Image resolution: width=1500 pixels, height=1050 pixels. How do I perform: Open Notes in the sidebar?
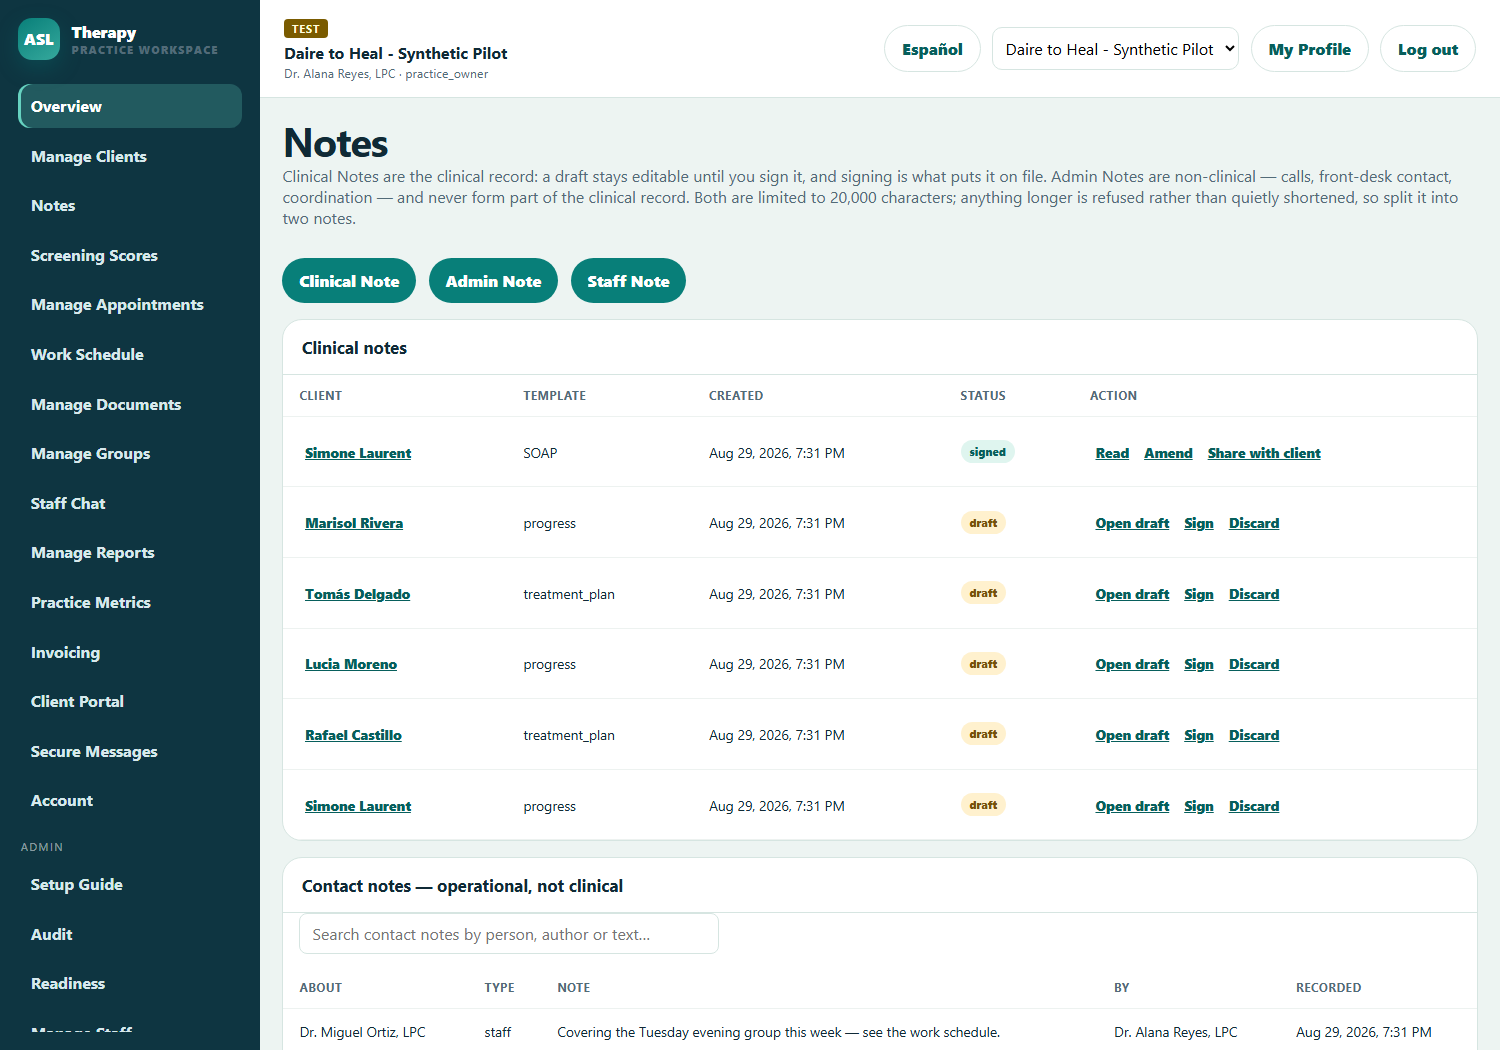130,205
